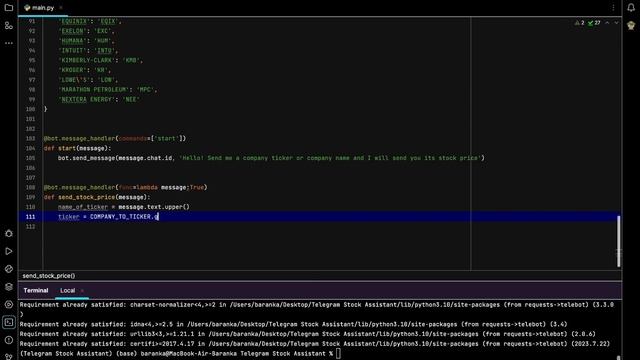Open the layered stack tool window
The height and width of the screenshot is (360, 640).
(x=9, y=287)
